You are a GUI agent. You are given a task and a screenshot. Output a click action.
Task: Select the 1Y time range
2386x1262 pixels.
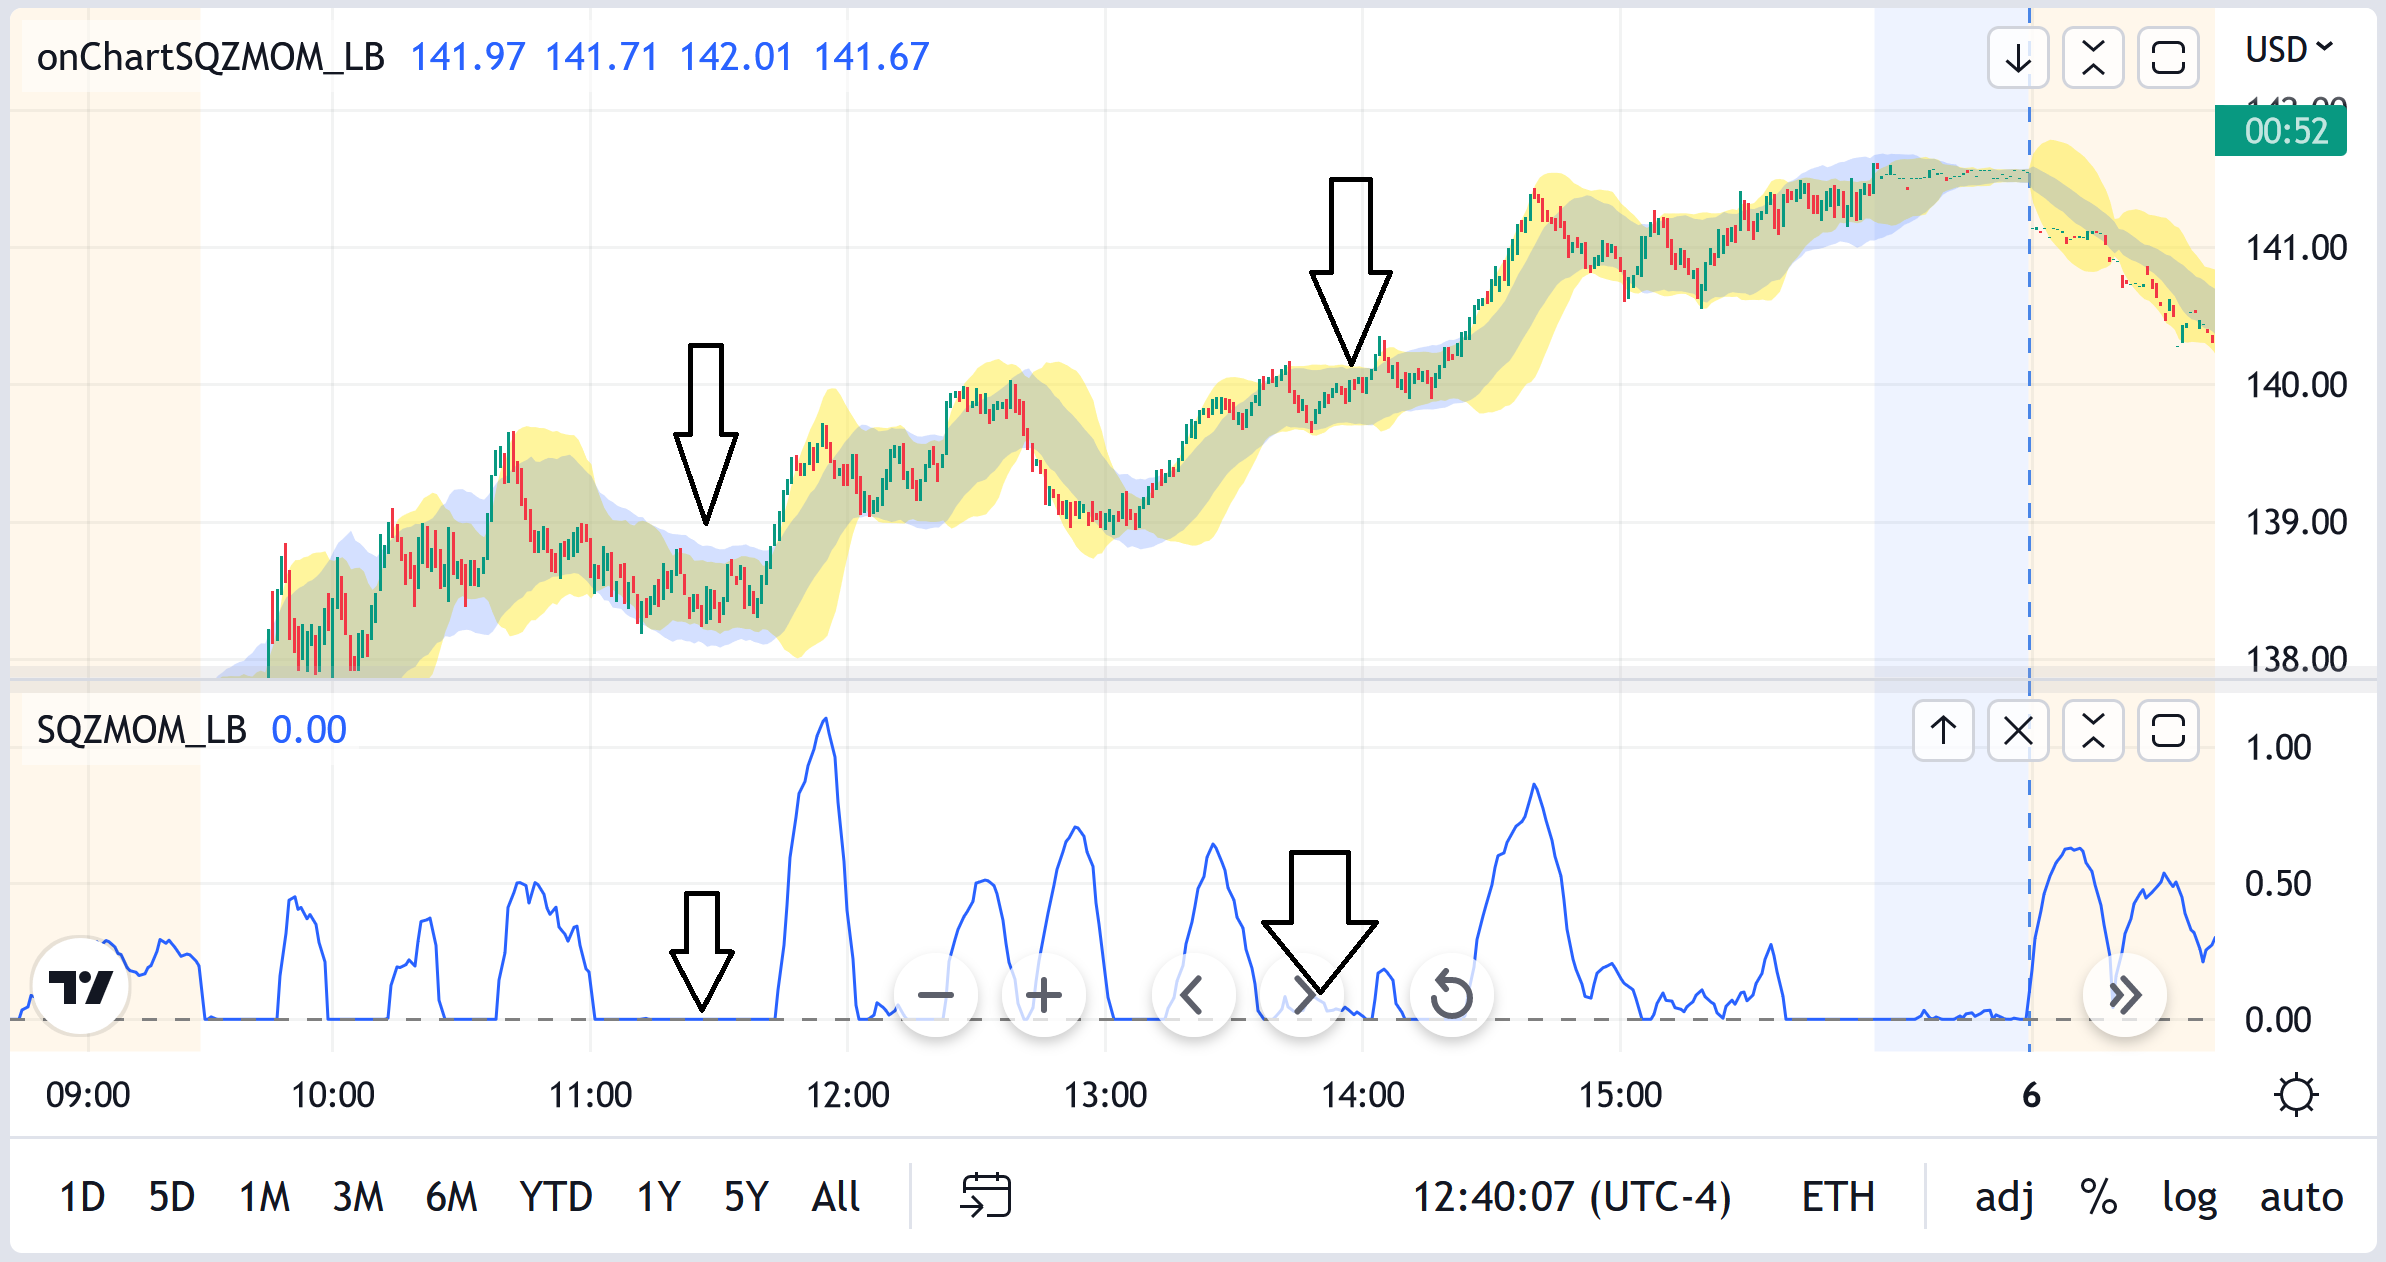pyautogui.click(x=659, y=1196)
